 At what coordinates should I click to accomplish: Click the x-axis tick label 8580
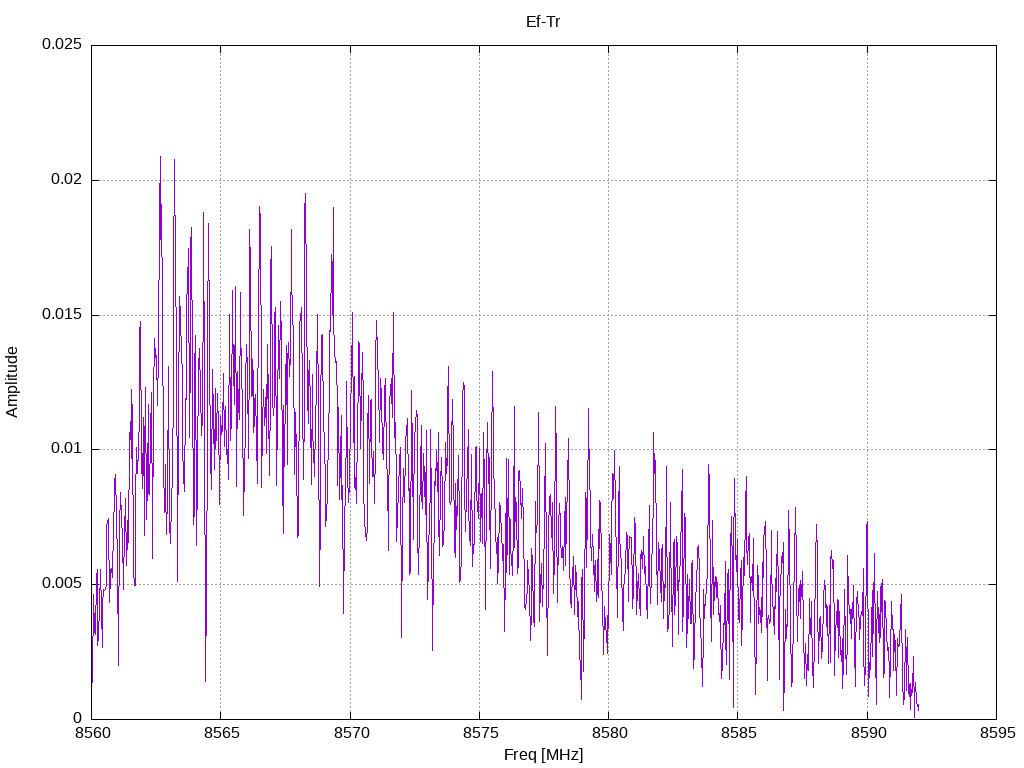click(609, 733)
